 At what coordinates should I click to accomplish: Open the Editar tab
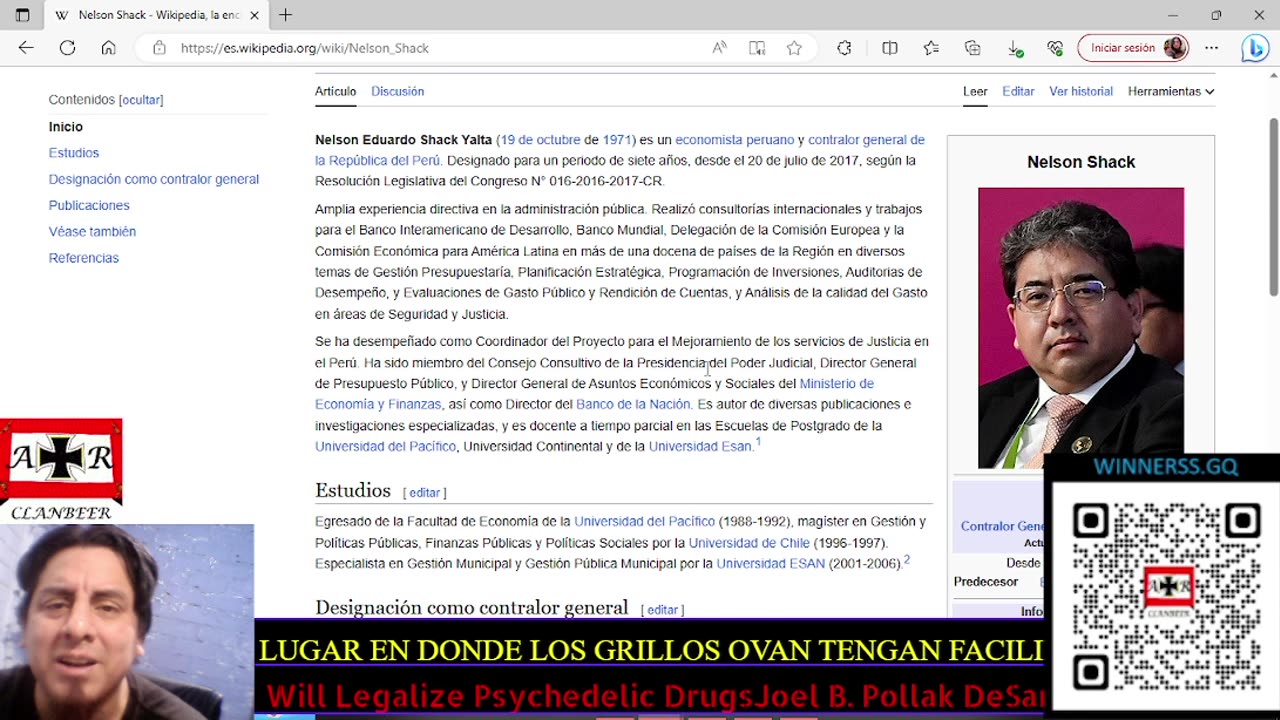[x=1018, y=91]
